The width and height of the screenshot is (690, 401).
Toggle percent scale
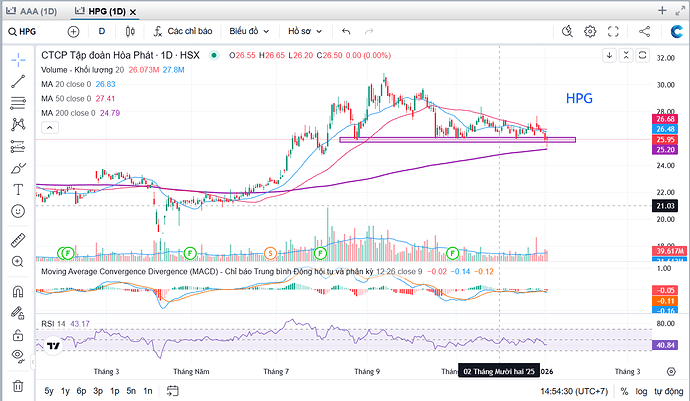[x=624, y=391]
